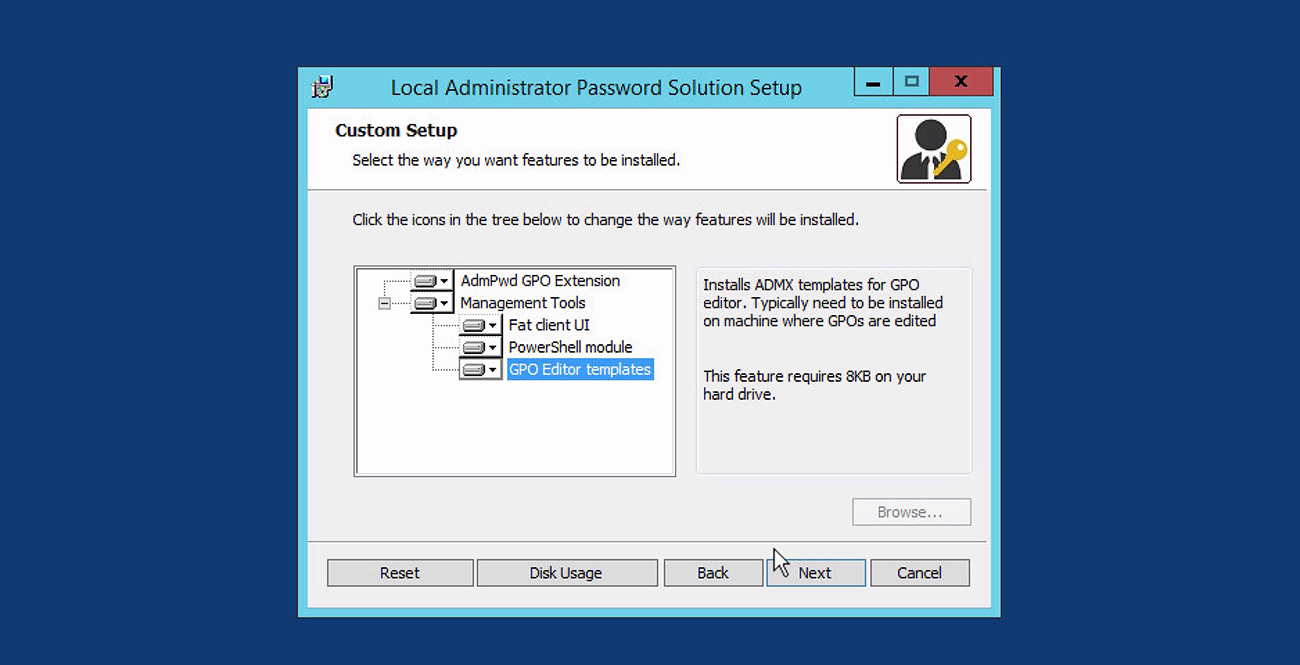Image resolution: width=1300 pixels, height=665 pixels.
Task: Click 'This feature requires 8KB' text
Action: tap(815, 385)
